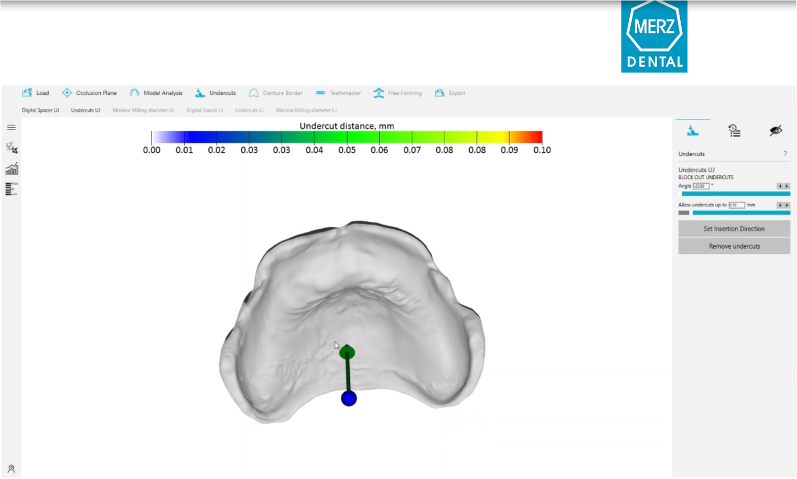The height and width of the screenshot is (479, 797).
Task: Click the Angle degree input field
Action: [700, 186]
